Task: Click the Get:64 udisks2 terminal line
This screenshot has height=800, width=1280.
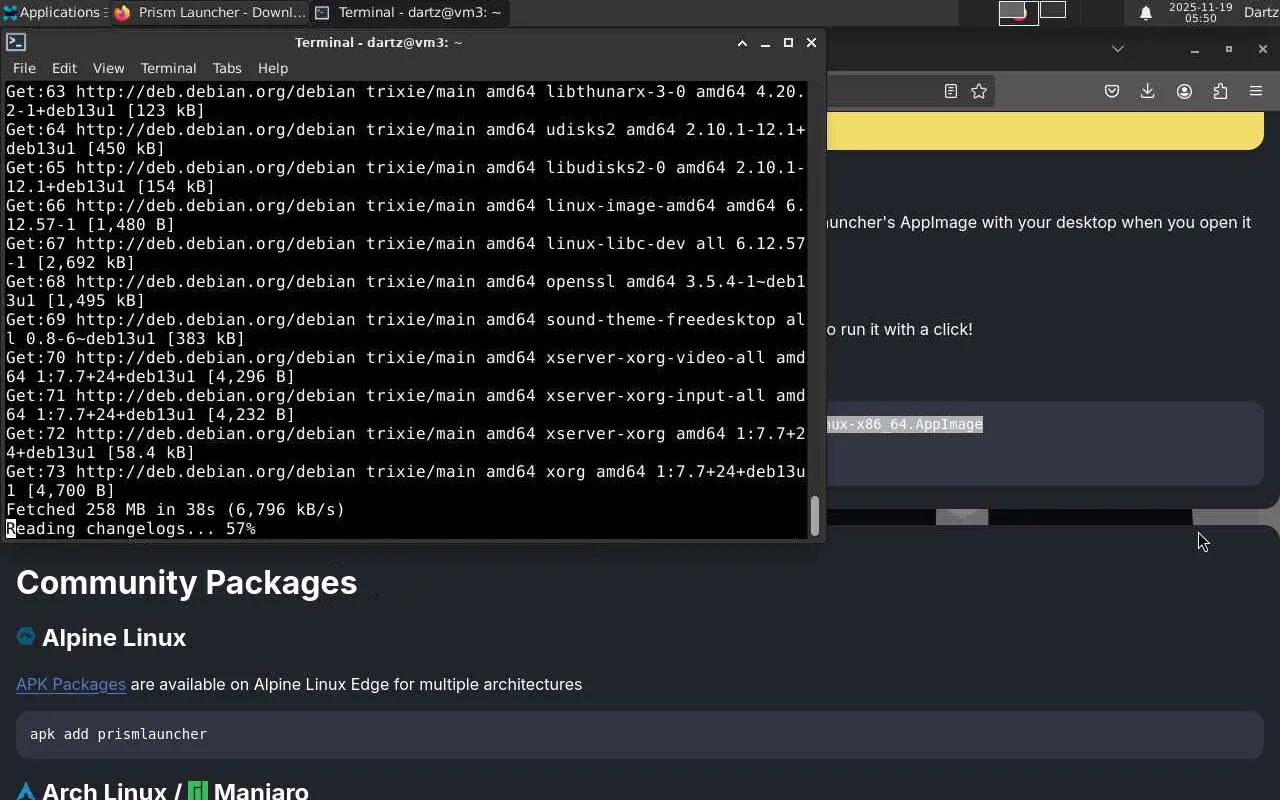Action: 406,139
